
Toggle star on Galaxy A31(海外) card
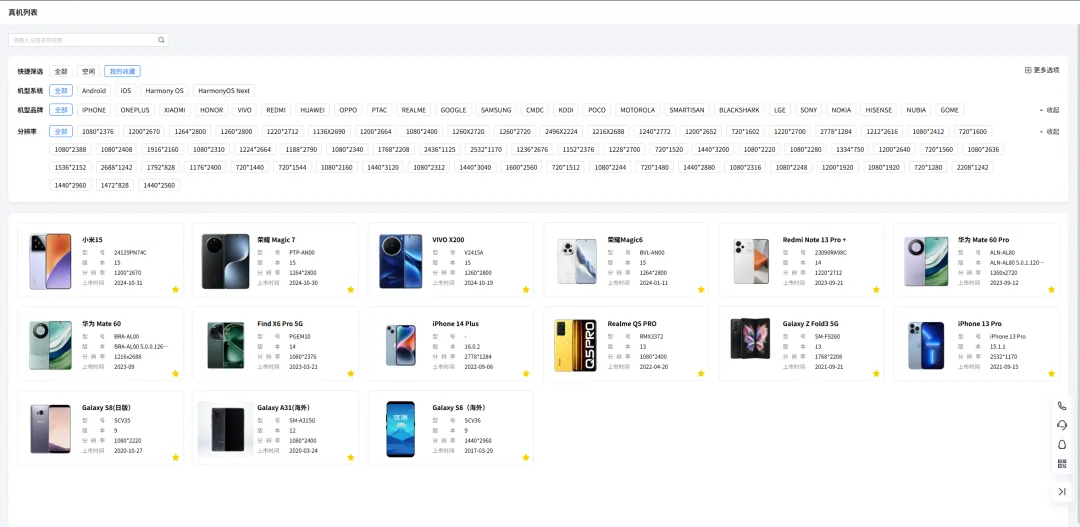coord(351,457)
